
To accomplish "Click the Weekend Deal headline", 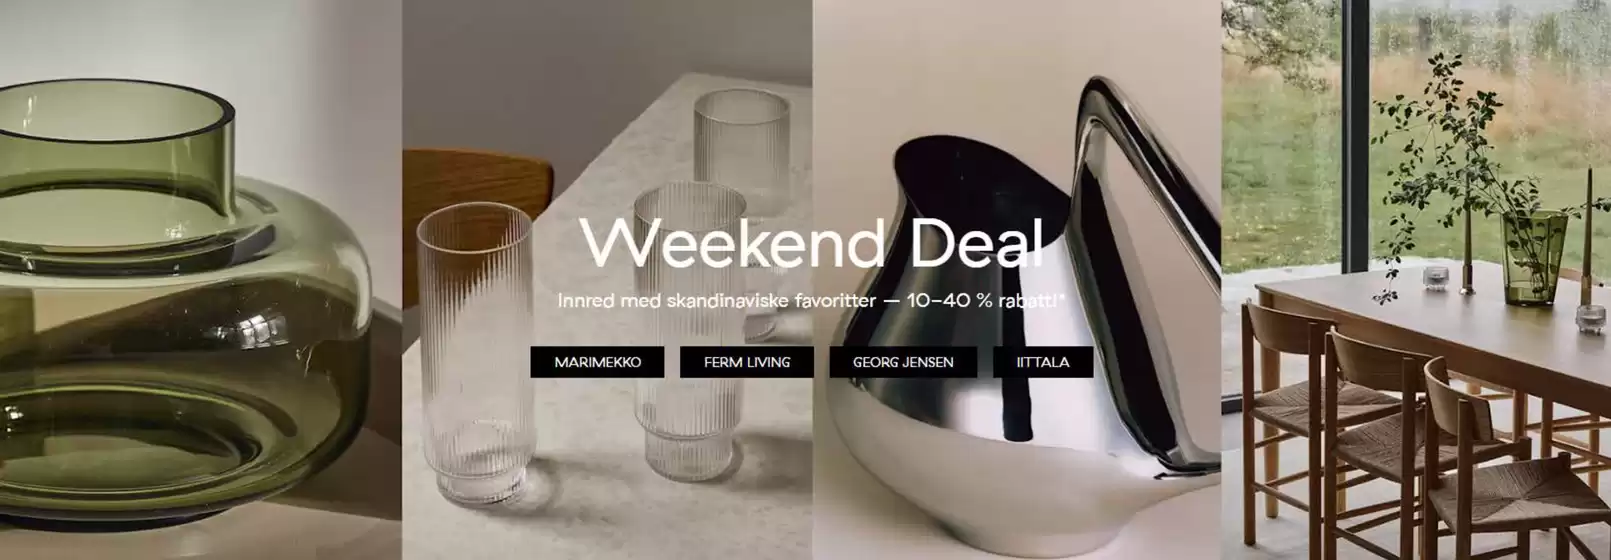I will pos(812,242).
